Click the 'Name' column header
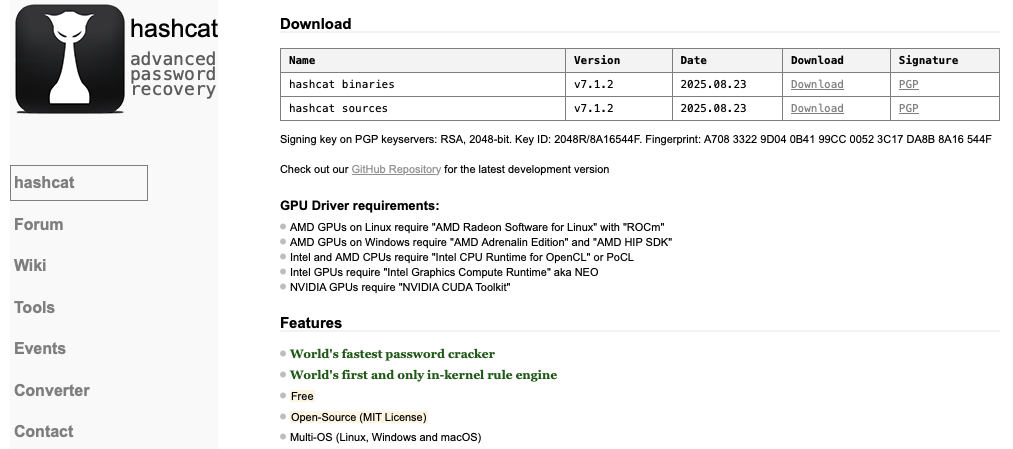This screenshot has height=449, width=1013. pyautogui.click(x=423, y=60)
